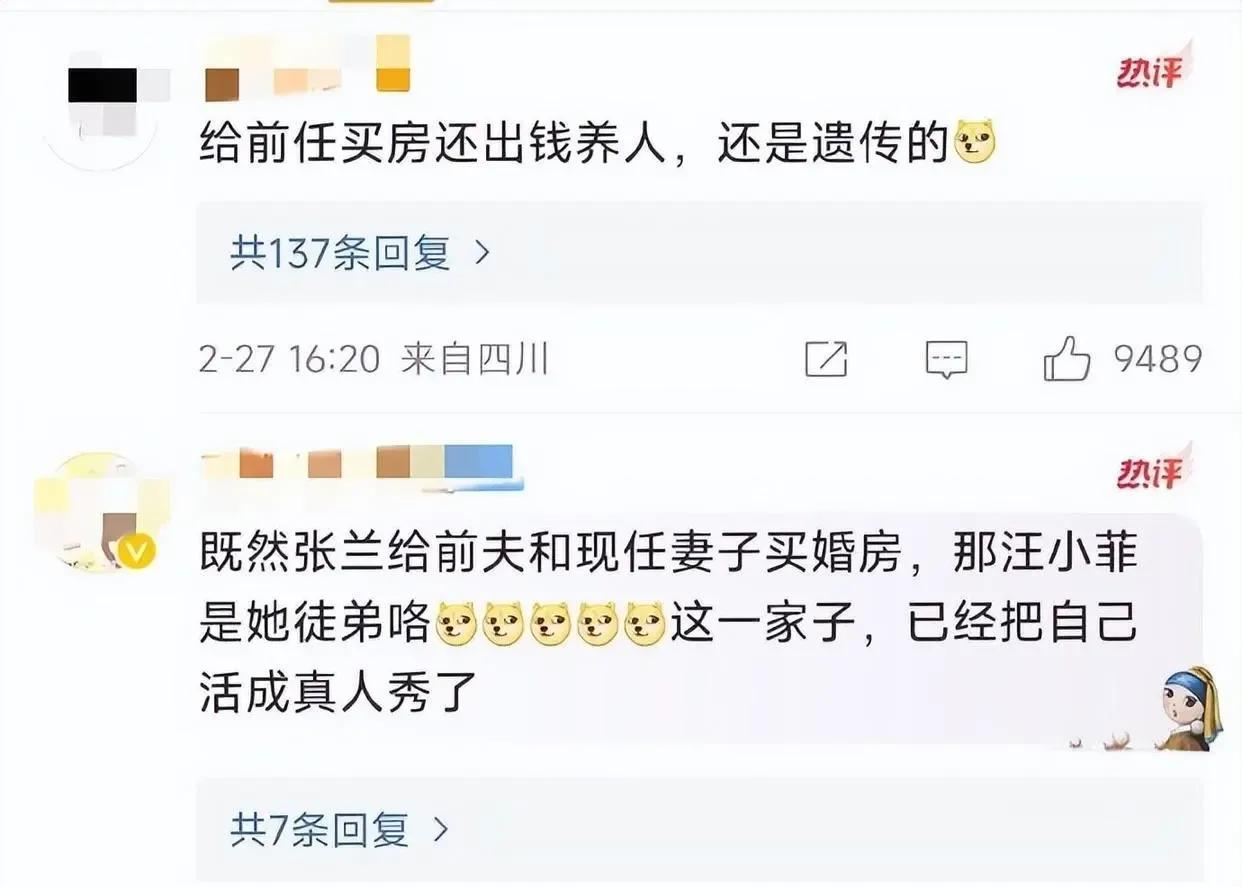Image resolution: width=1242 pixels, height=887 pixels.
Task: Click the 9489 like count
Action: point(1158,359)
